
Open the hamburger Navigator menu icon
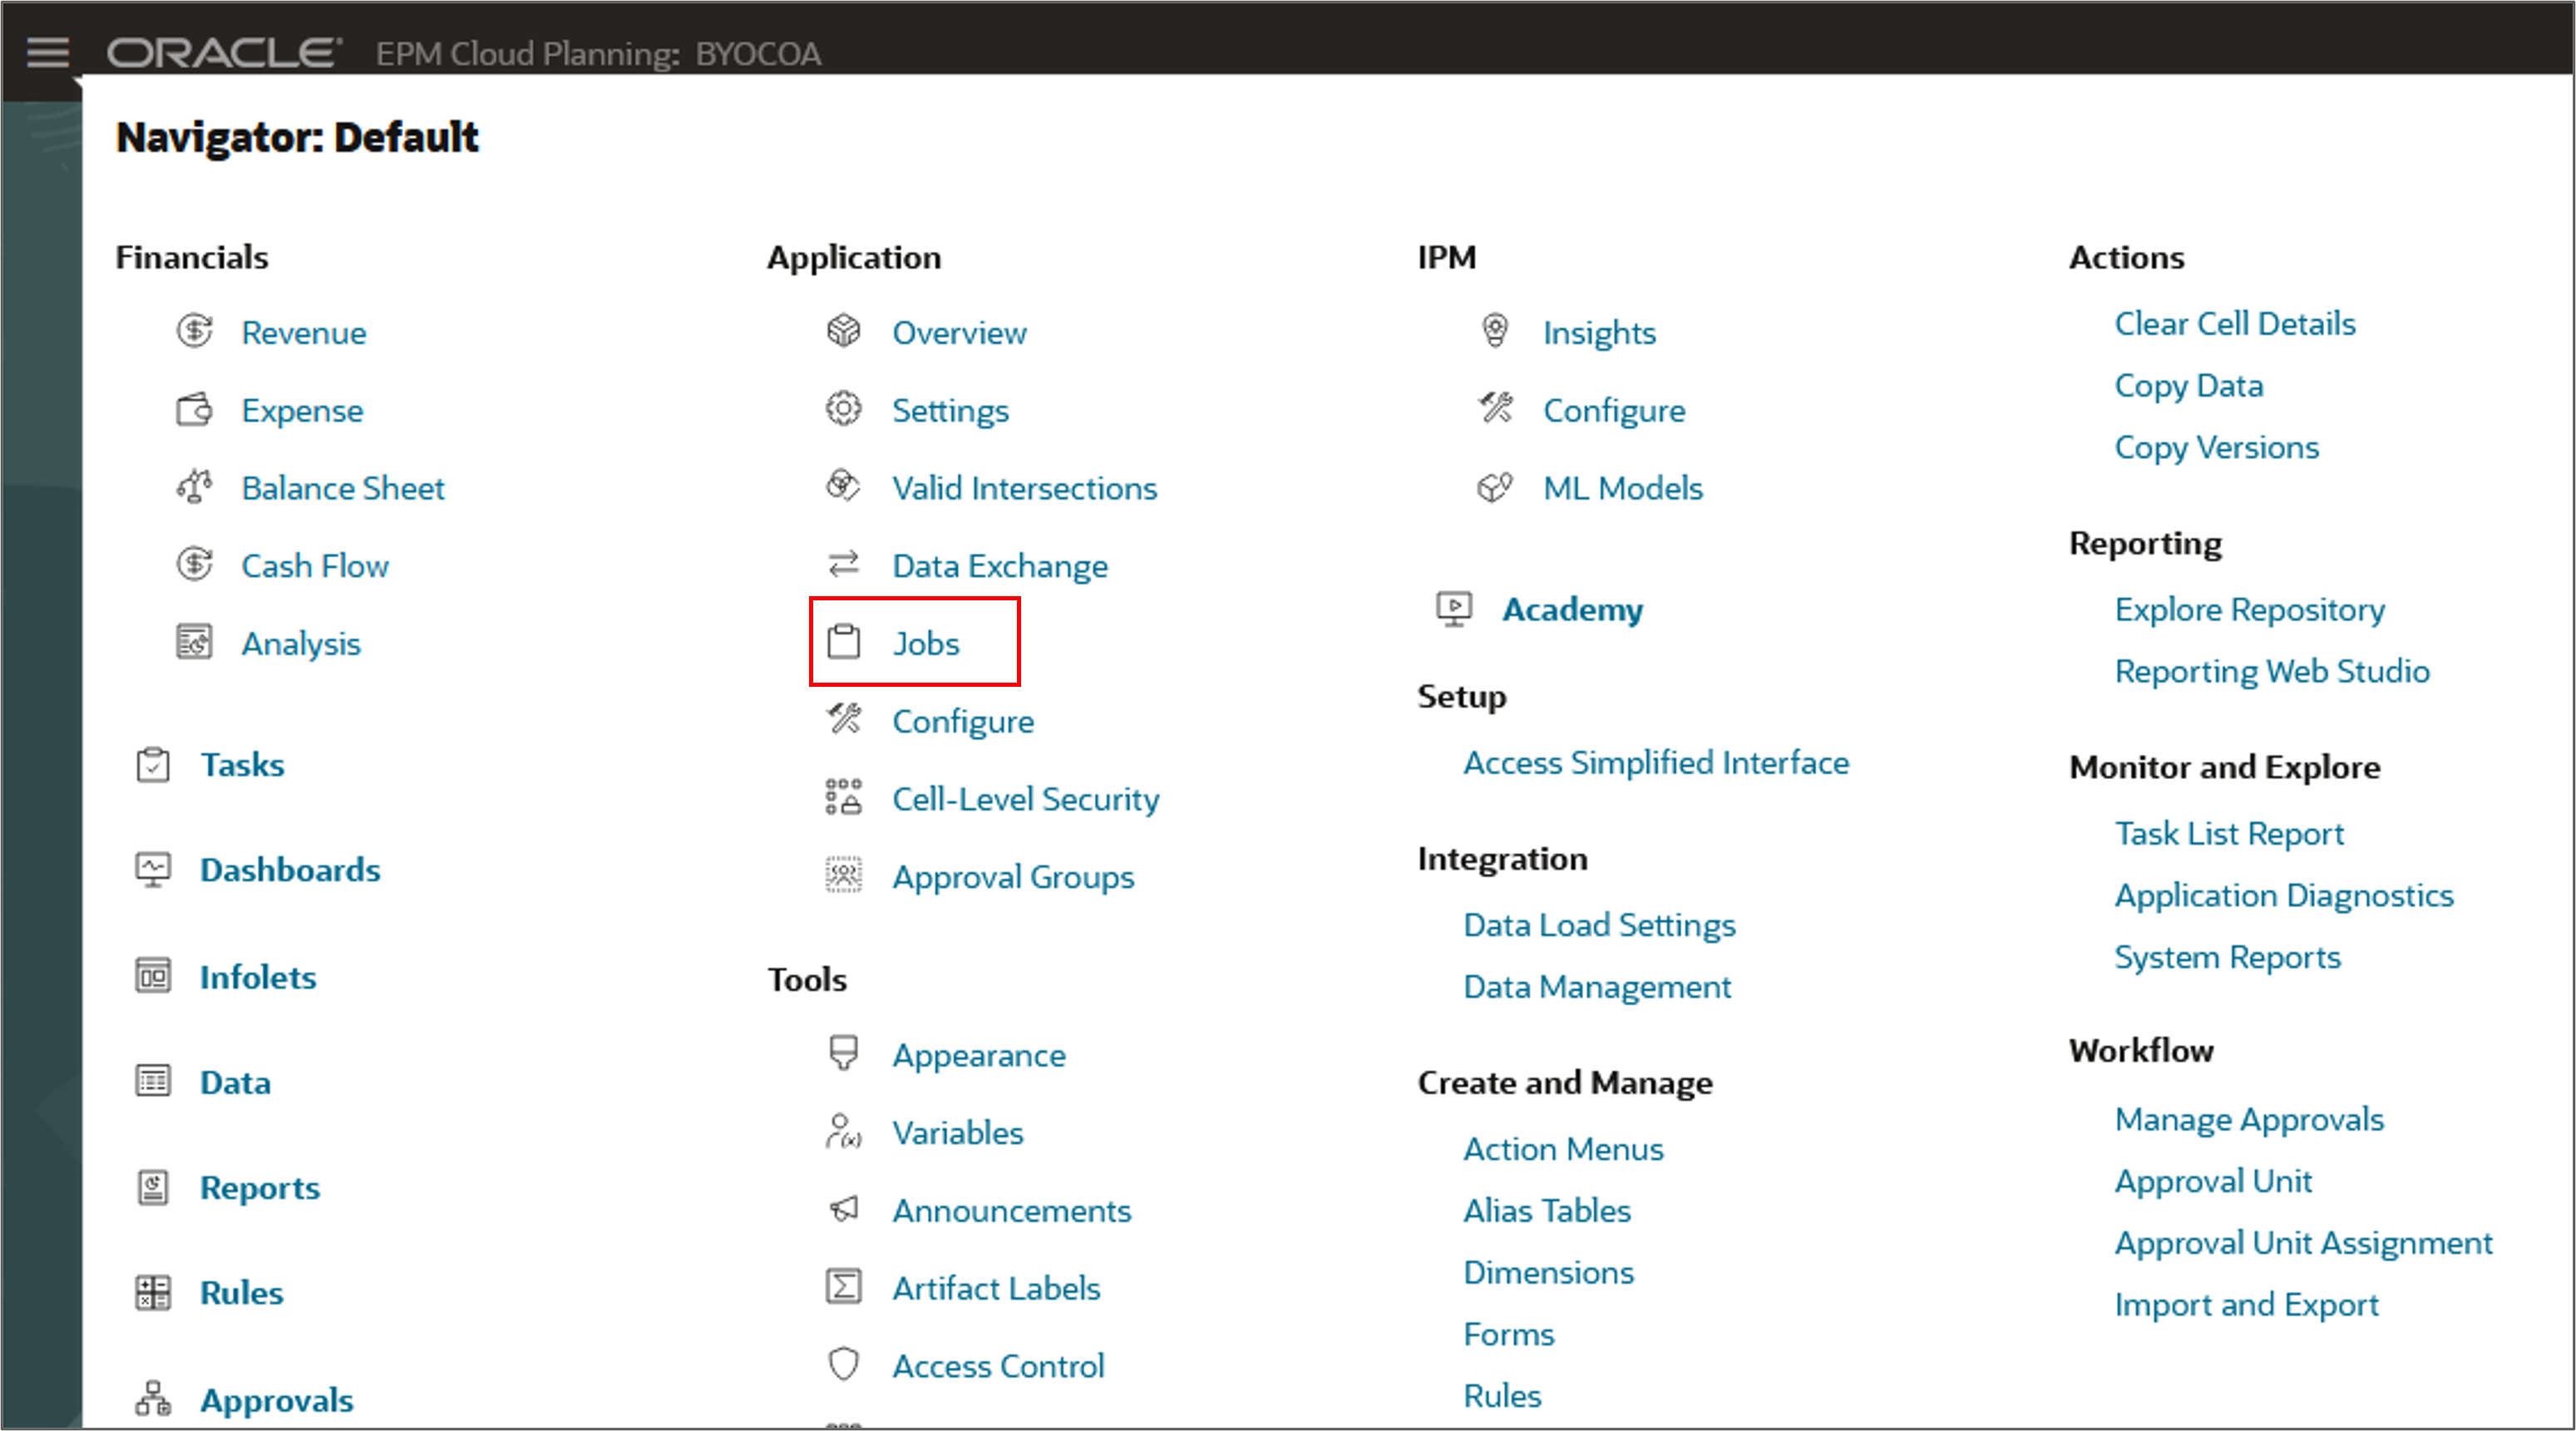click(47, 52)
